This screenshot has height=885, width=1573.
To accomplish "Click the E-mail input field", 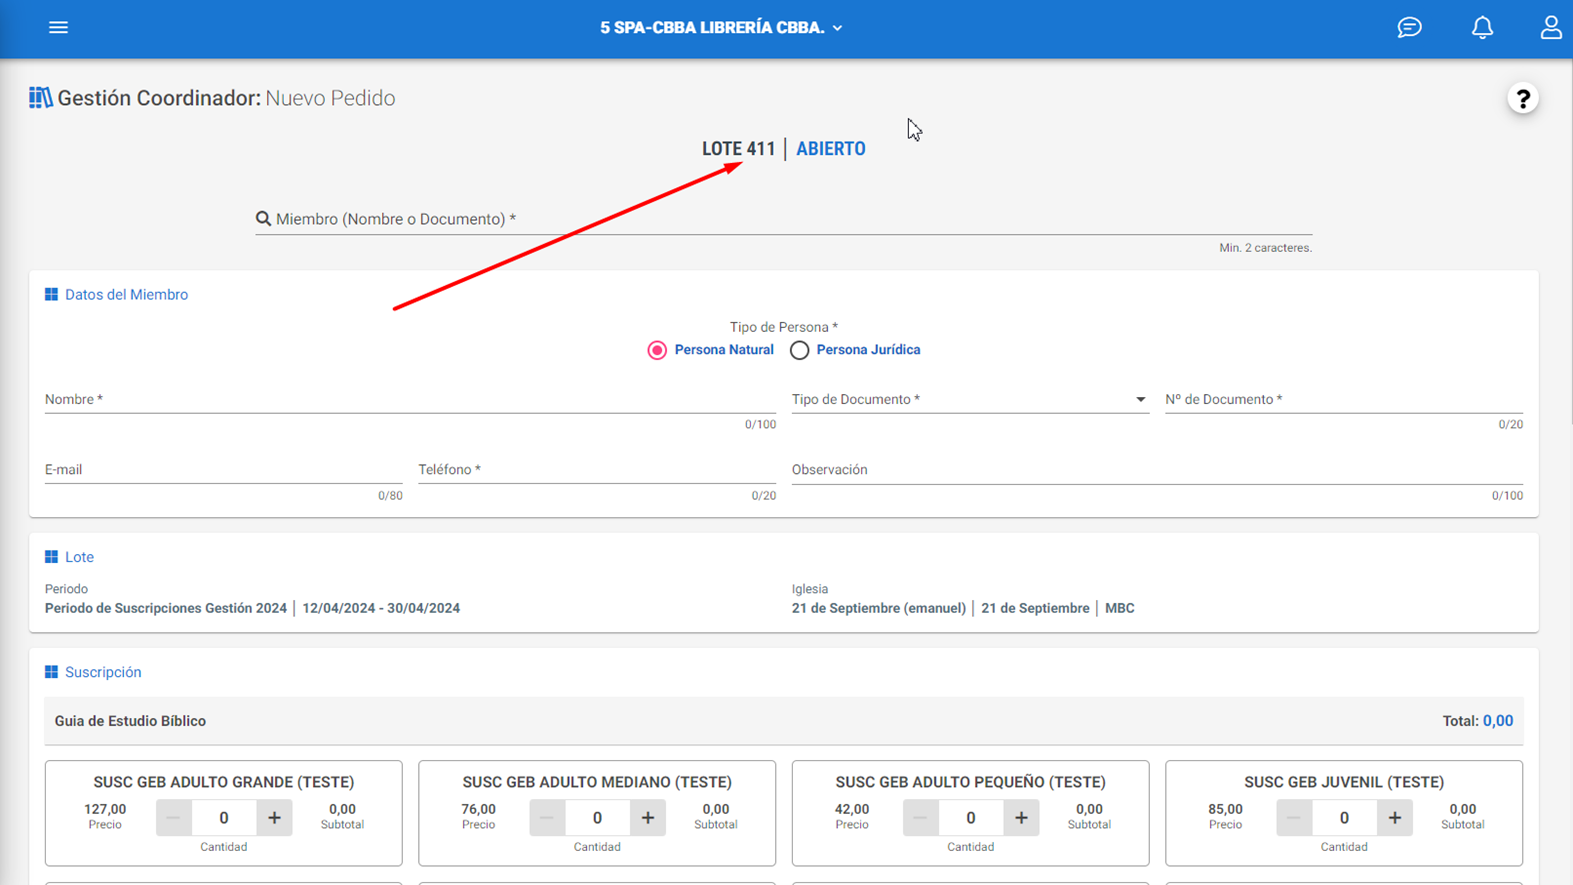I will (223, 470).
